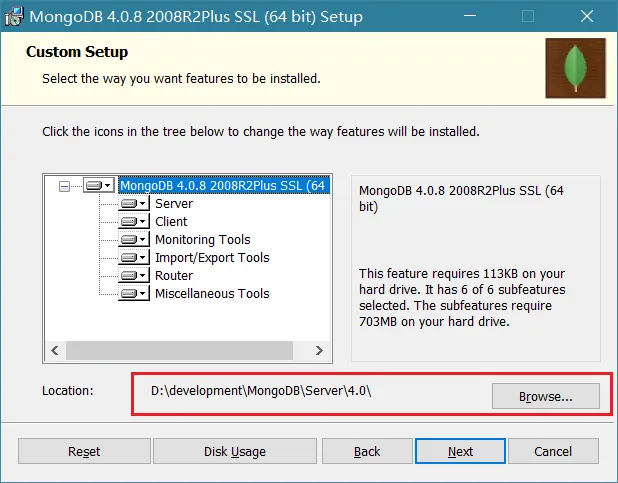618x483 pixels.
Task: Reset the feature selections
Action: pos(84,451)
